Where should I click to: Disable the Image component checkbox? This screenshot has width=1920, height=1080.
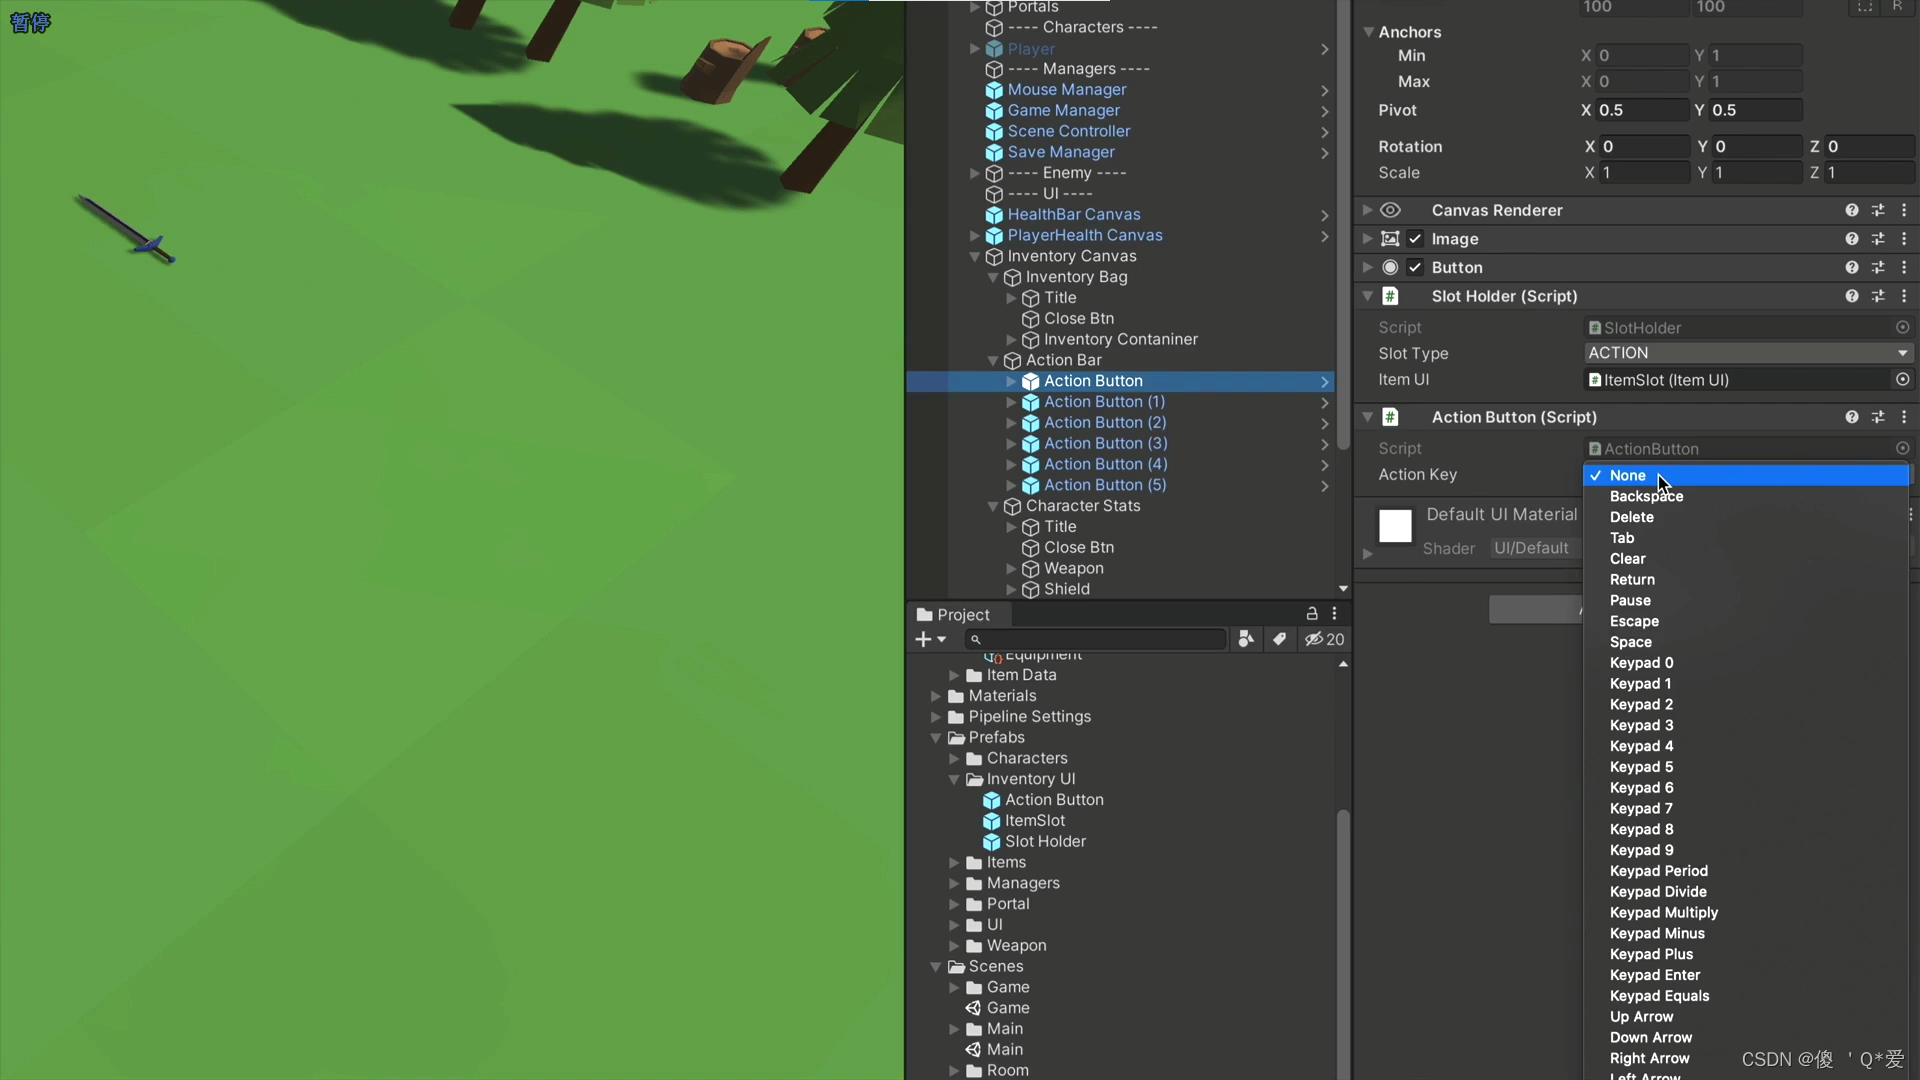tap(1415, 239)
